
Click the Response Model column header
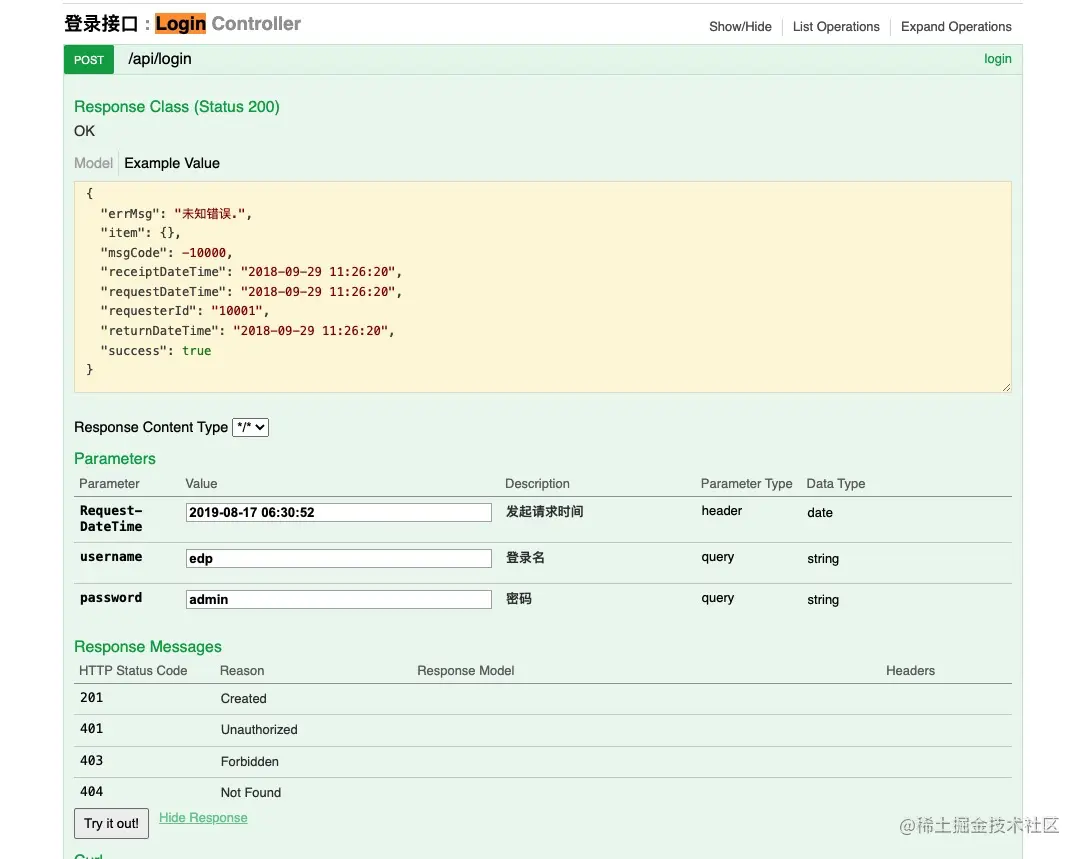tap(466, 670)
